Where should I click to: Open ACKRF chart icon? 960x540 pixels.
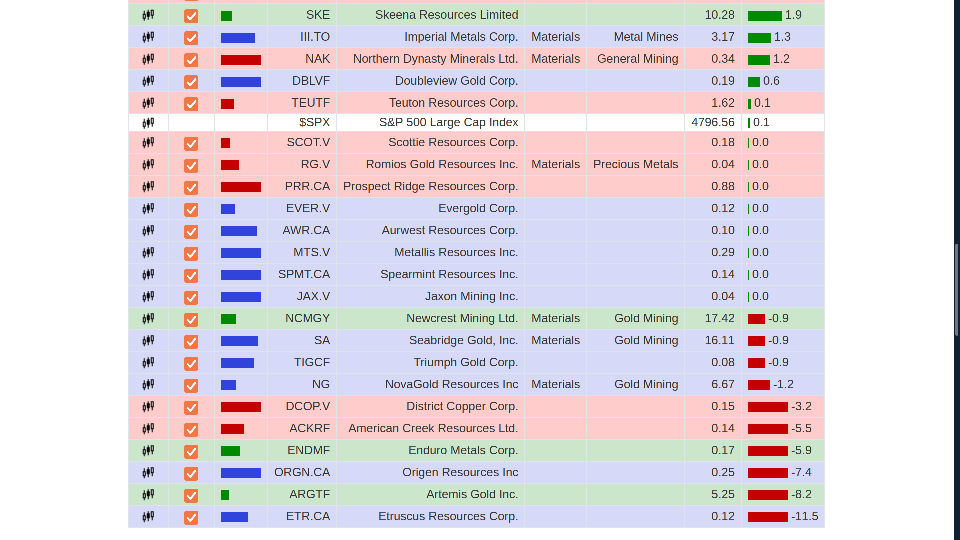click(148, 429)
